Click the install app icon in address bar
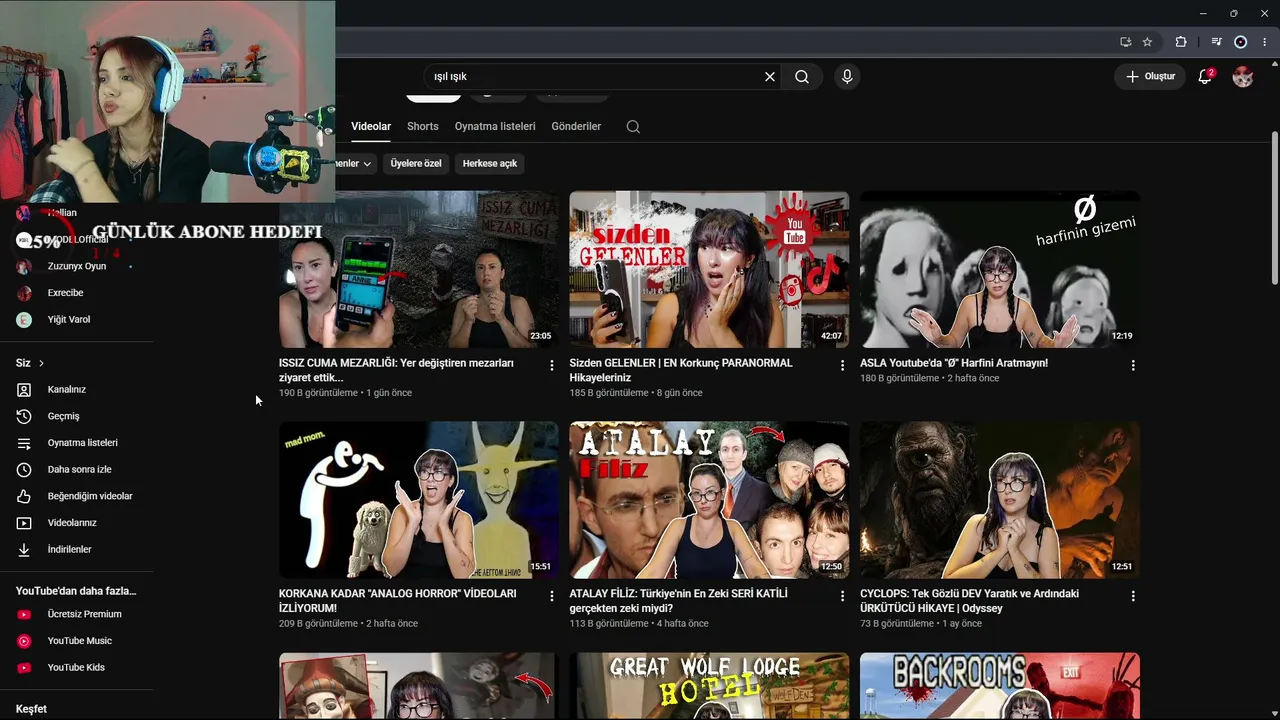1280x720 pixels. pyautogui.click(x=1126, y=42)
